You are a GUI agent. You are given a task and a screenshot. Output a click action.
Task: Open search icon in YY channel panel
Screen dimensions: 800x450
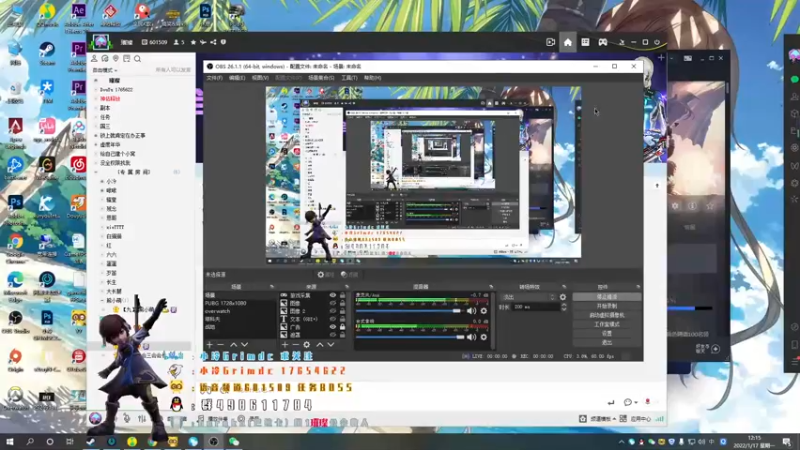pos(137,59)
